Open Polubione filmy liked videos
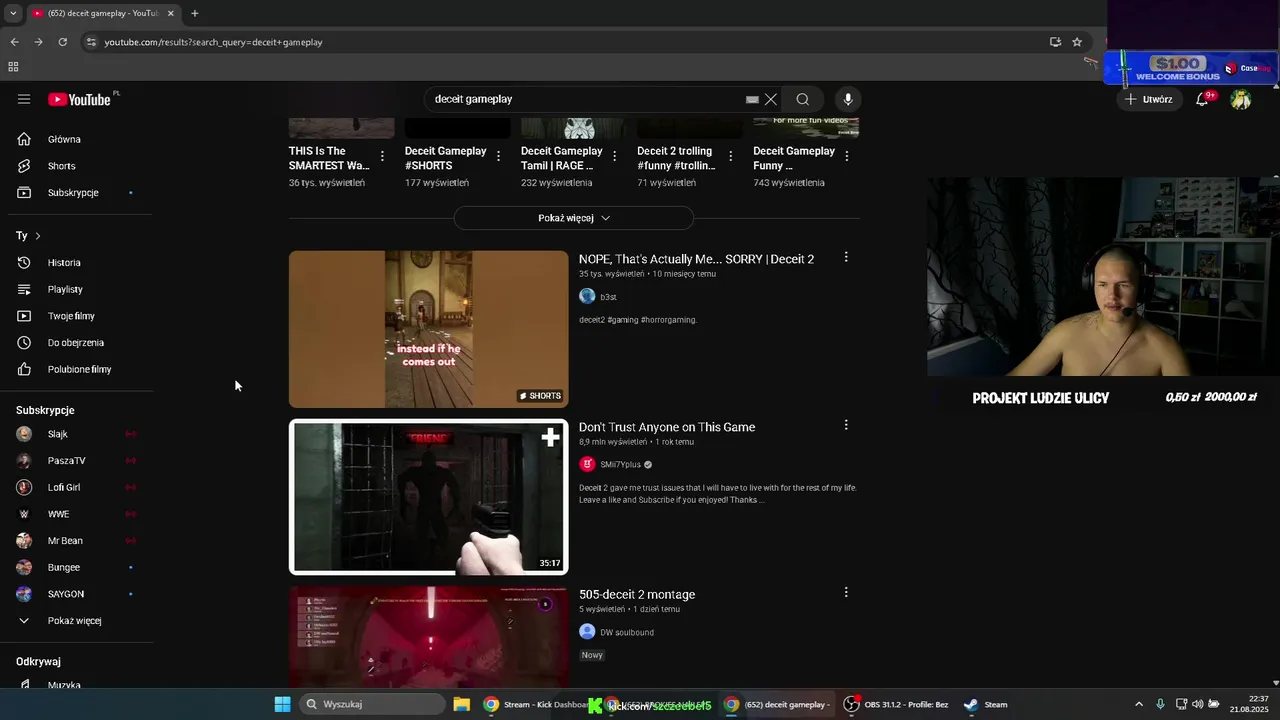This screenshot has height=720, width=1280. 80,369
